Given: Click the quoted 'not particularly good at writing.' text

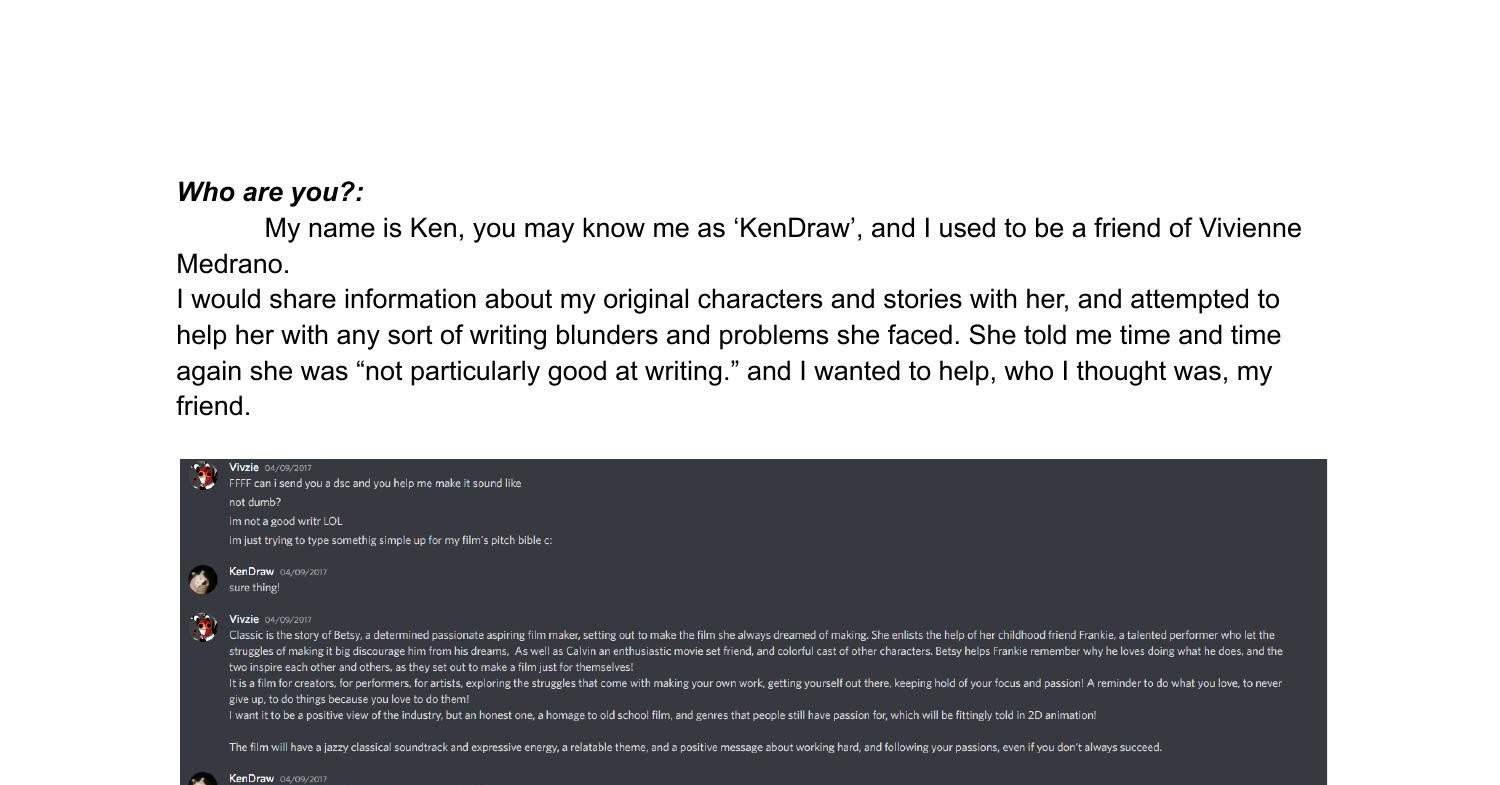Looking at the screenshot, I should (x=548, y=371).
